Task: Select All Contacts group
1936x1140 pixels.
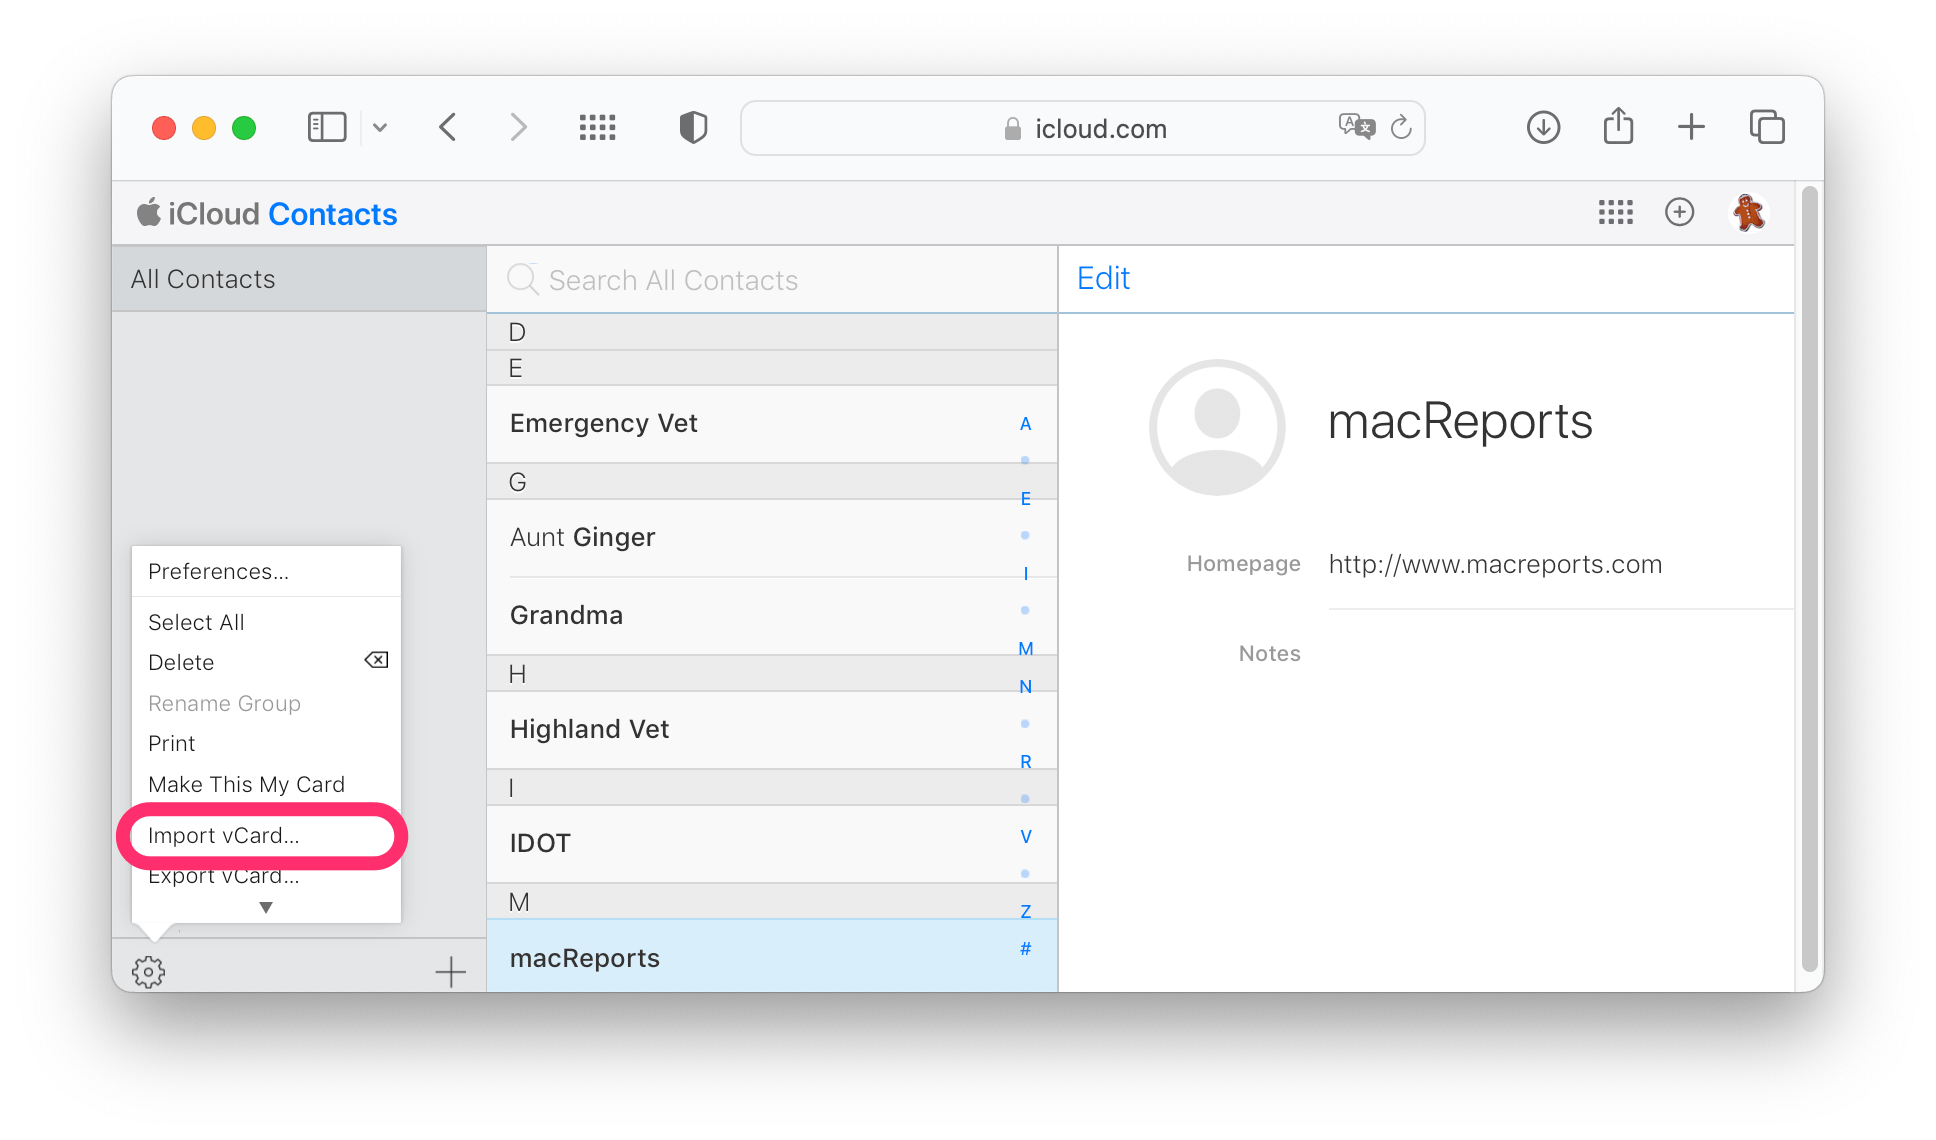Action: 299,279
